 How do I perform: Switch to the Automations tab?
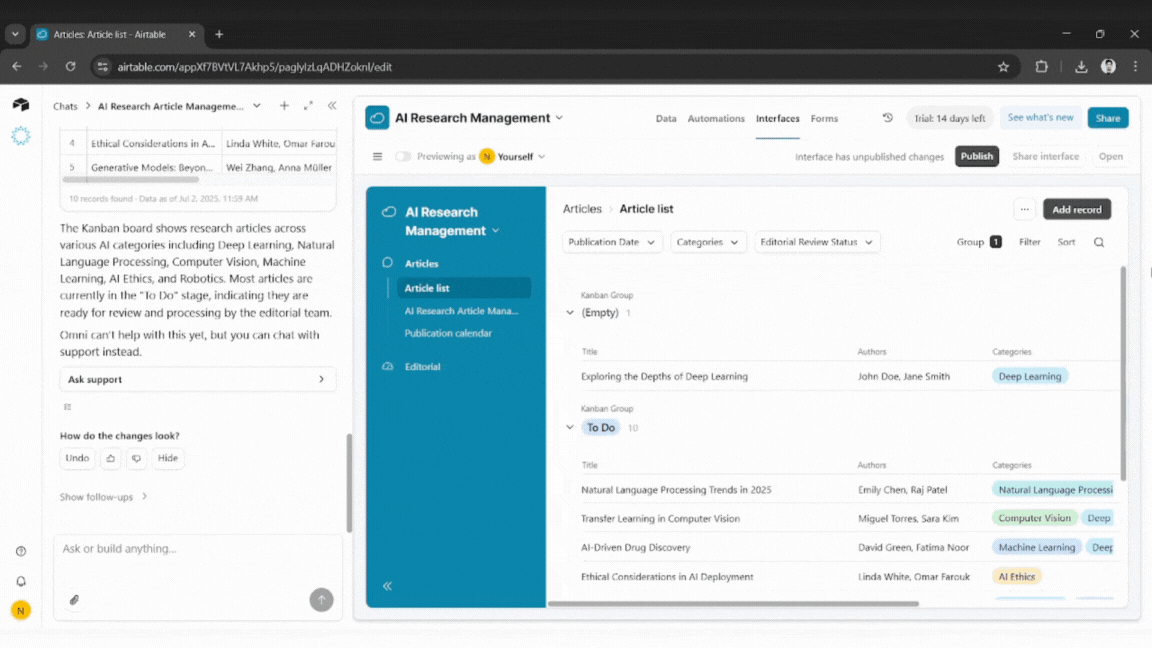[716, 118]
